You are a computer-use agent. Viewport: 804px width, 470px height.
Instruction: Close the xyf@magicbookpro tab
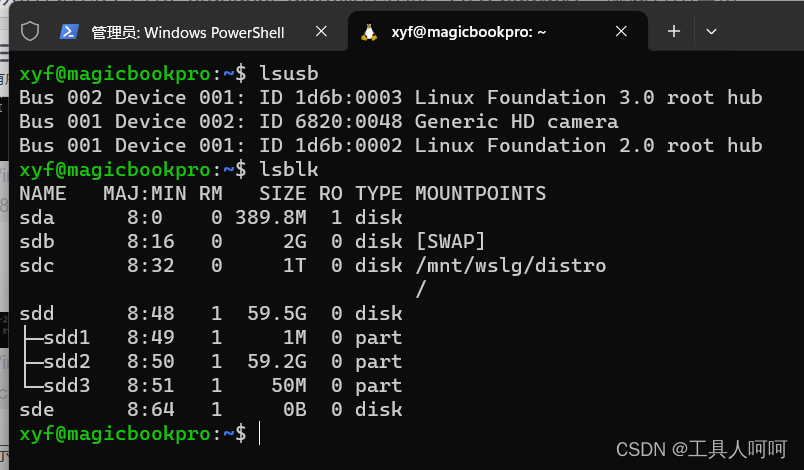(621, 32)
